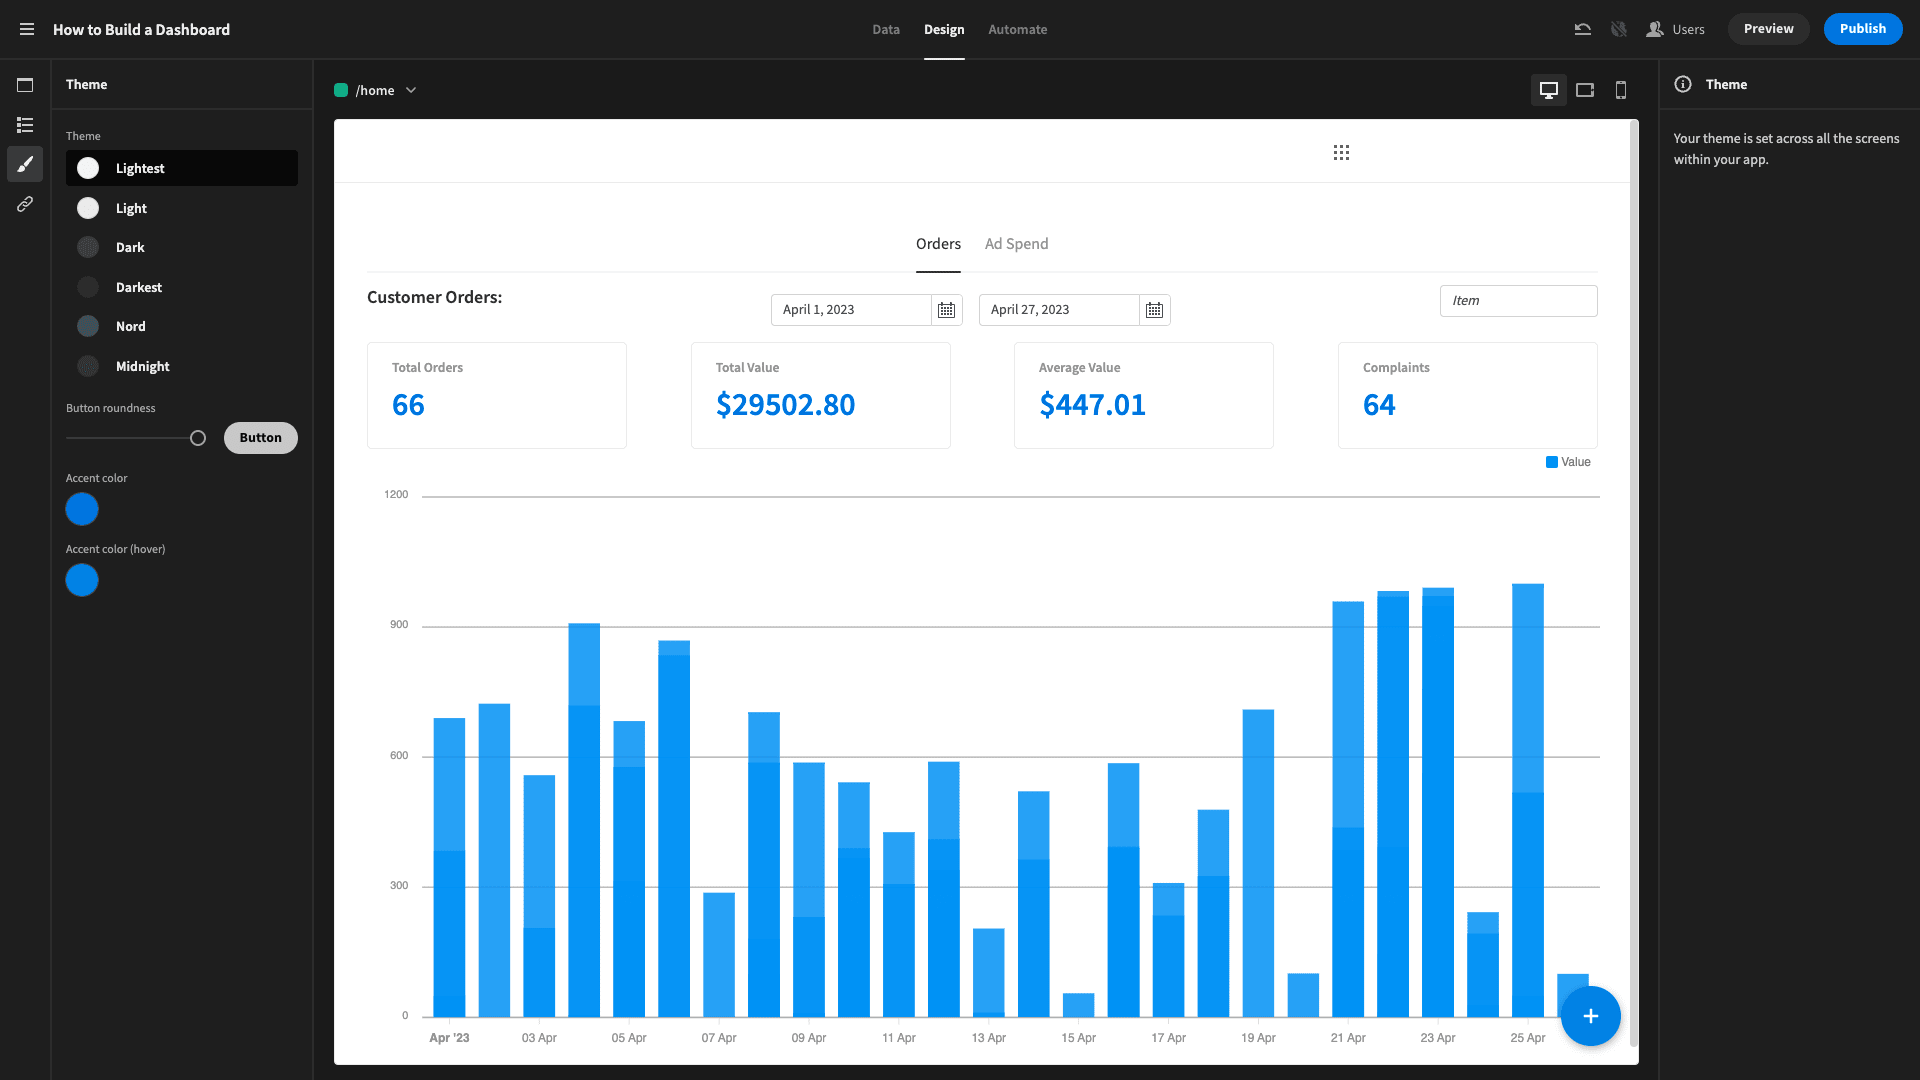Click the link/navigation icon
1920x1080 pixels.
[24, 204]
